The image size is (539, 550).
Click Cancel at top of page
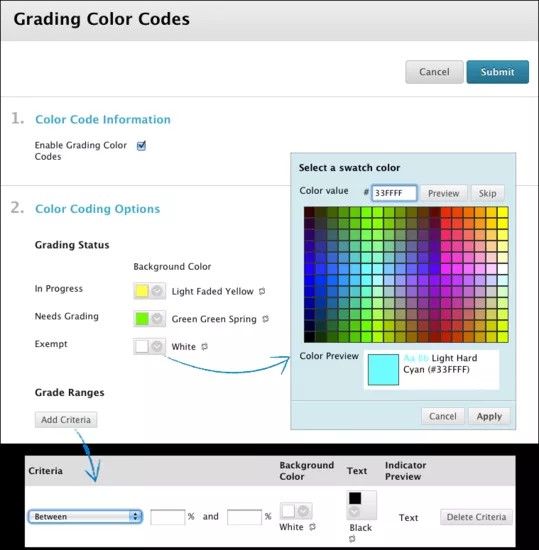(434, 72)
